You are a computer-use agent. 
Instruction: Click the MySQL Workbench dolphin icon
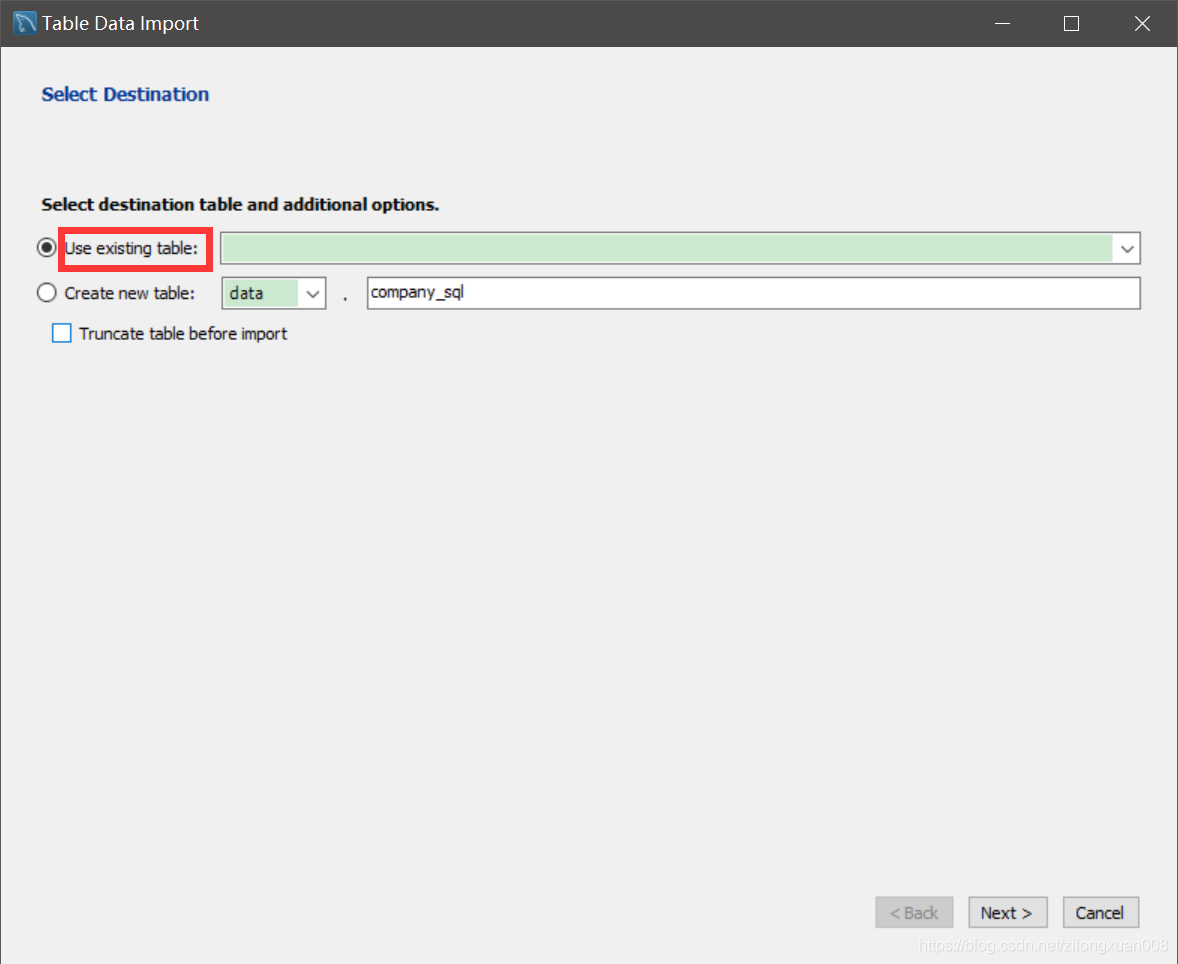tap(22, 22)
